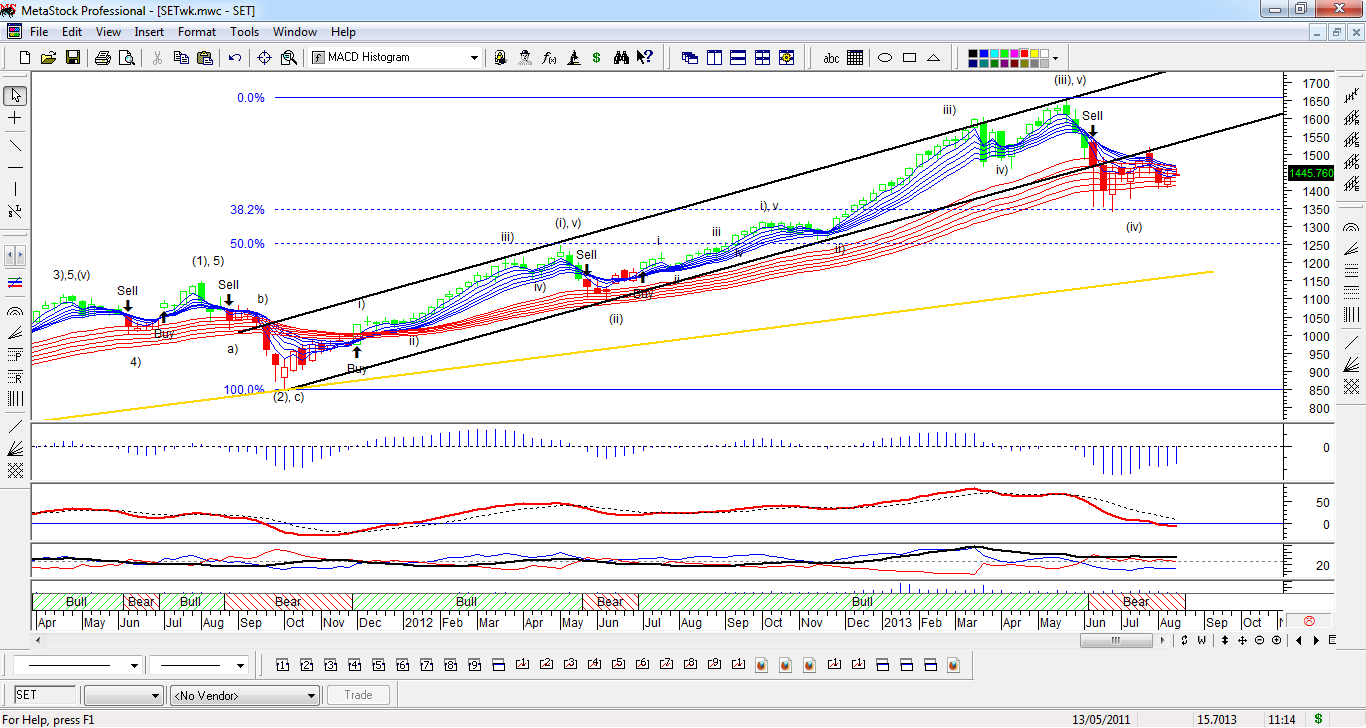Open the Window menu
This screenshot has height=728, width=1366.
tap(295, 32)
